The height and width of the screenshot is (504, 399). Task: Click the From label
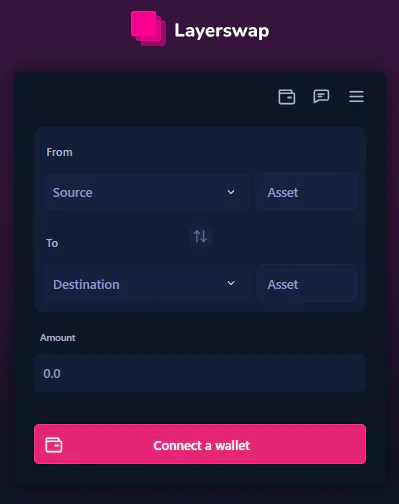click(59, 152)
